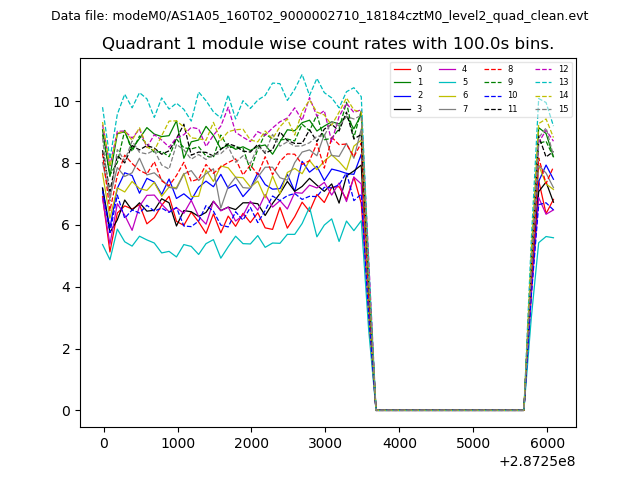Click the x-axis offset label +2.8725e8
Screen dimensions: 640x480
click(x=537, y=461)
